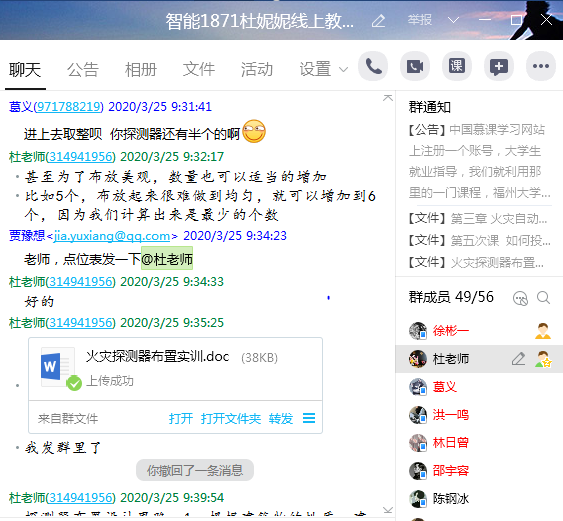Click the member filter icon beside search
This screenshot has height=521, width=563.
click(520, 298)
